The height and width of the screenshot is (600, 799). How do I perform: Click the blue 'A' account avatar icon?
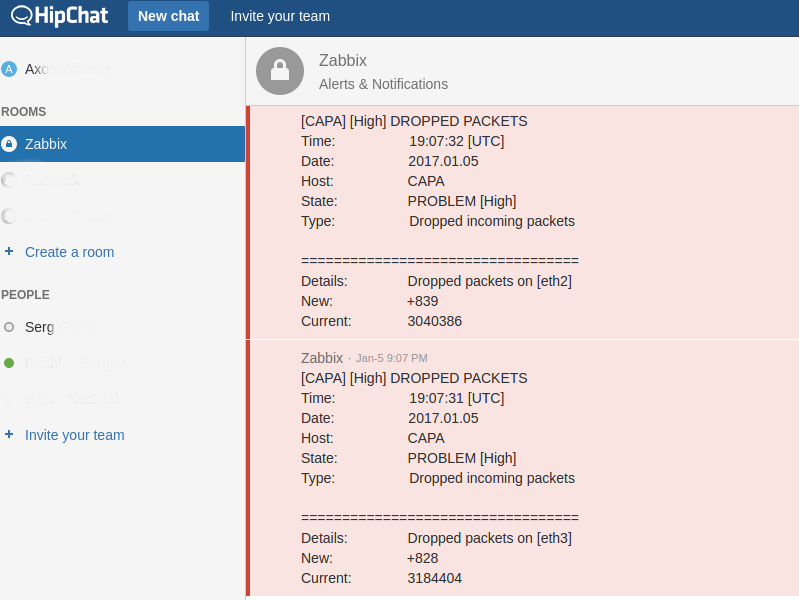click(x=9, y=69)
